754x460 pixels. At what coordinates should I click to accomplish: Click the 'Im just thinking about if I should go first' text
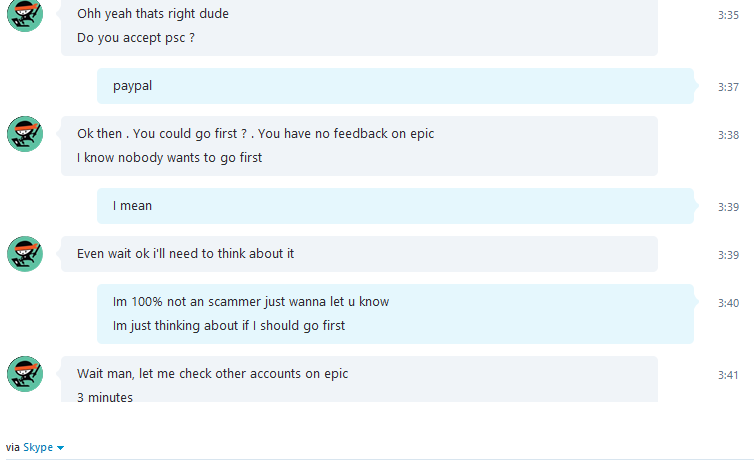(x=229, y=326)
